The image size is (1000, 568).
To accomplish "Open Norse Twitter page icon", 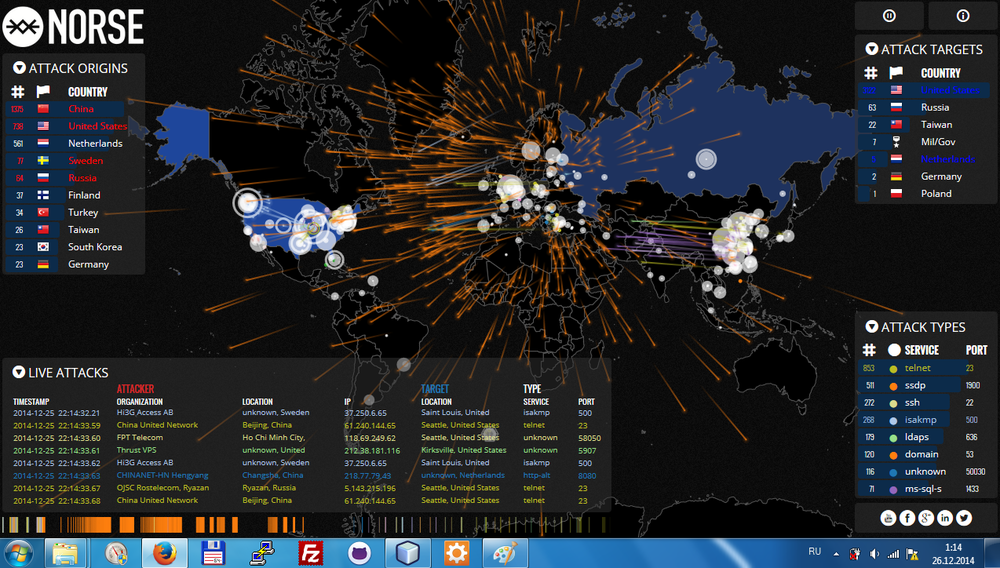I will click(964, 518).
